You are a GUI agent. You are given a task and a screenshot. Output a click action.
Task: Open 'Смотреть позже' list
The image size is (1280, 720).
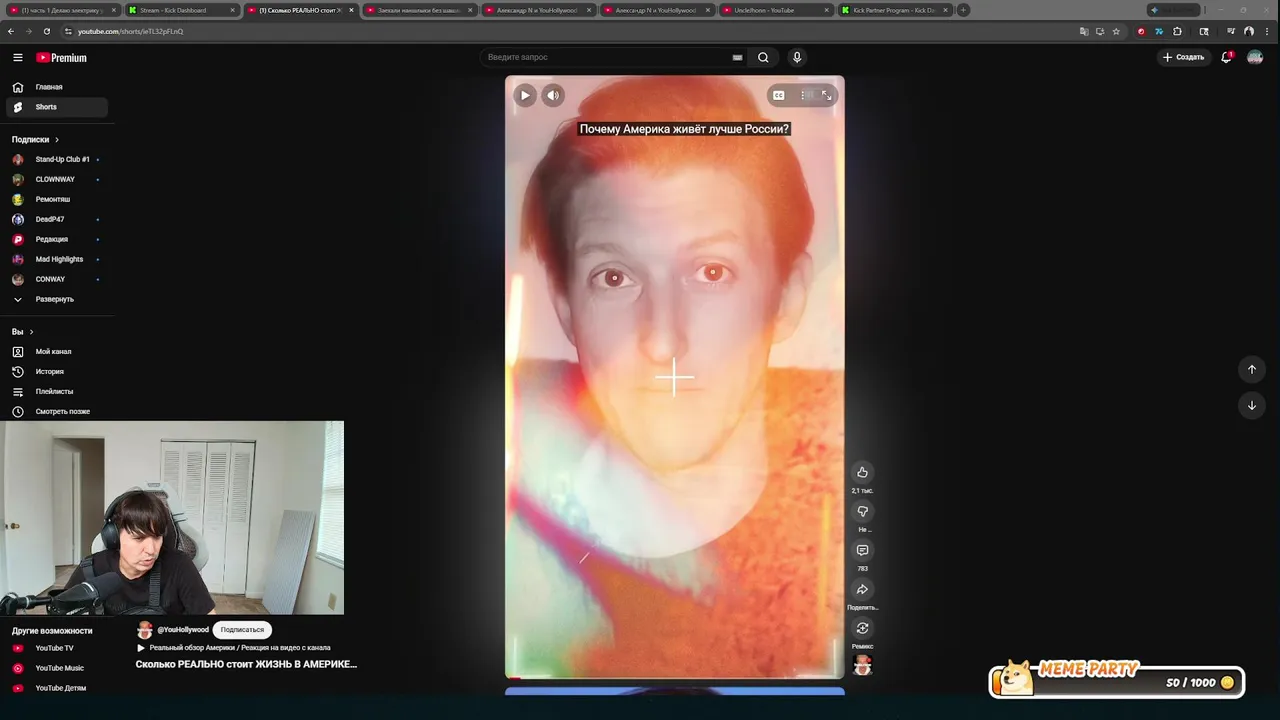[56, 411]
